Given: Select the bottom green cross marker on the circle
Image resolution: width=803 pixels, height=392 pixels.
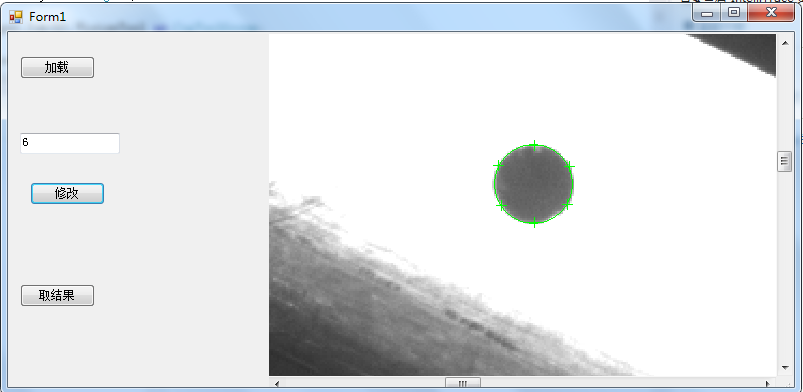Looking at the screenshot, I should (x=534, y=222).
